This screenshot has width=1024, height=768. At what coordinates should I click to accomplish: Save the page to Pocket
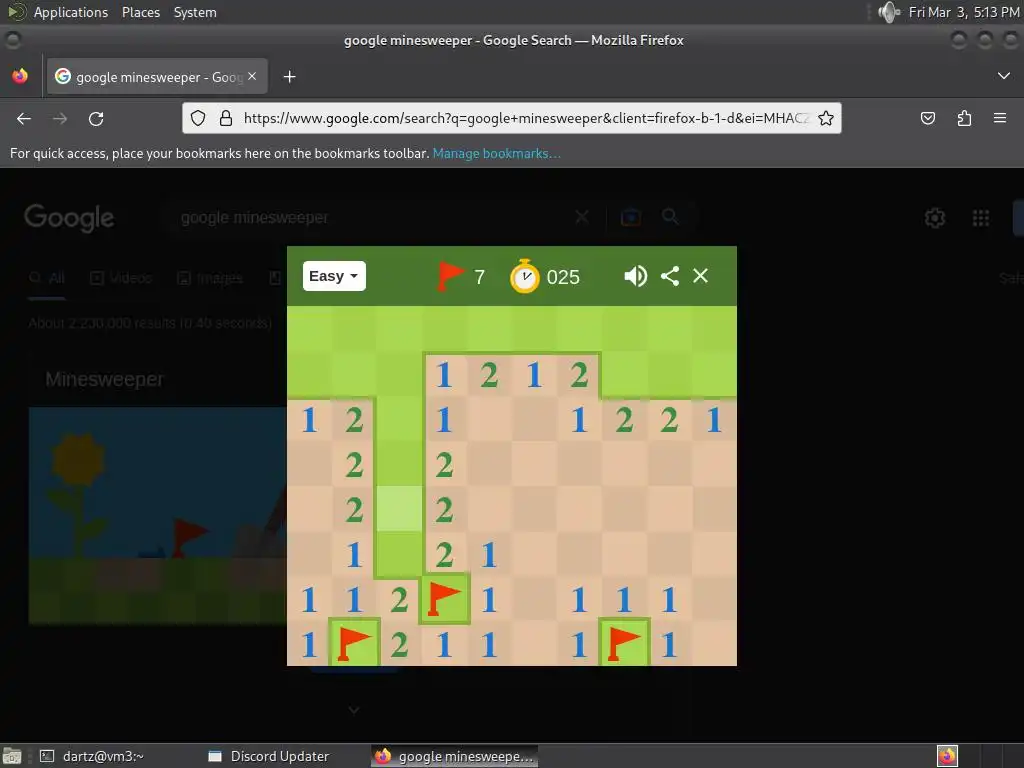tap(927, 118)
